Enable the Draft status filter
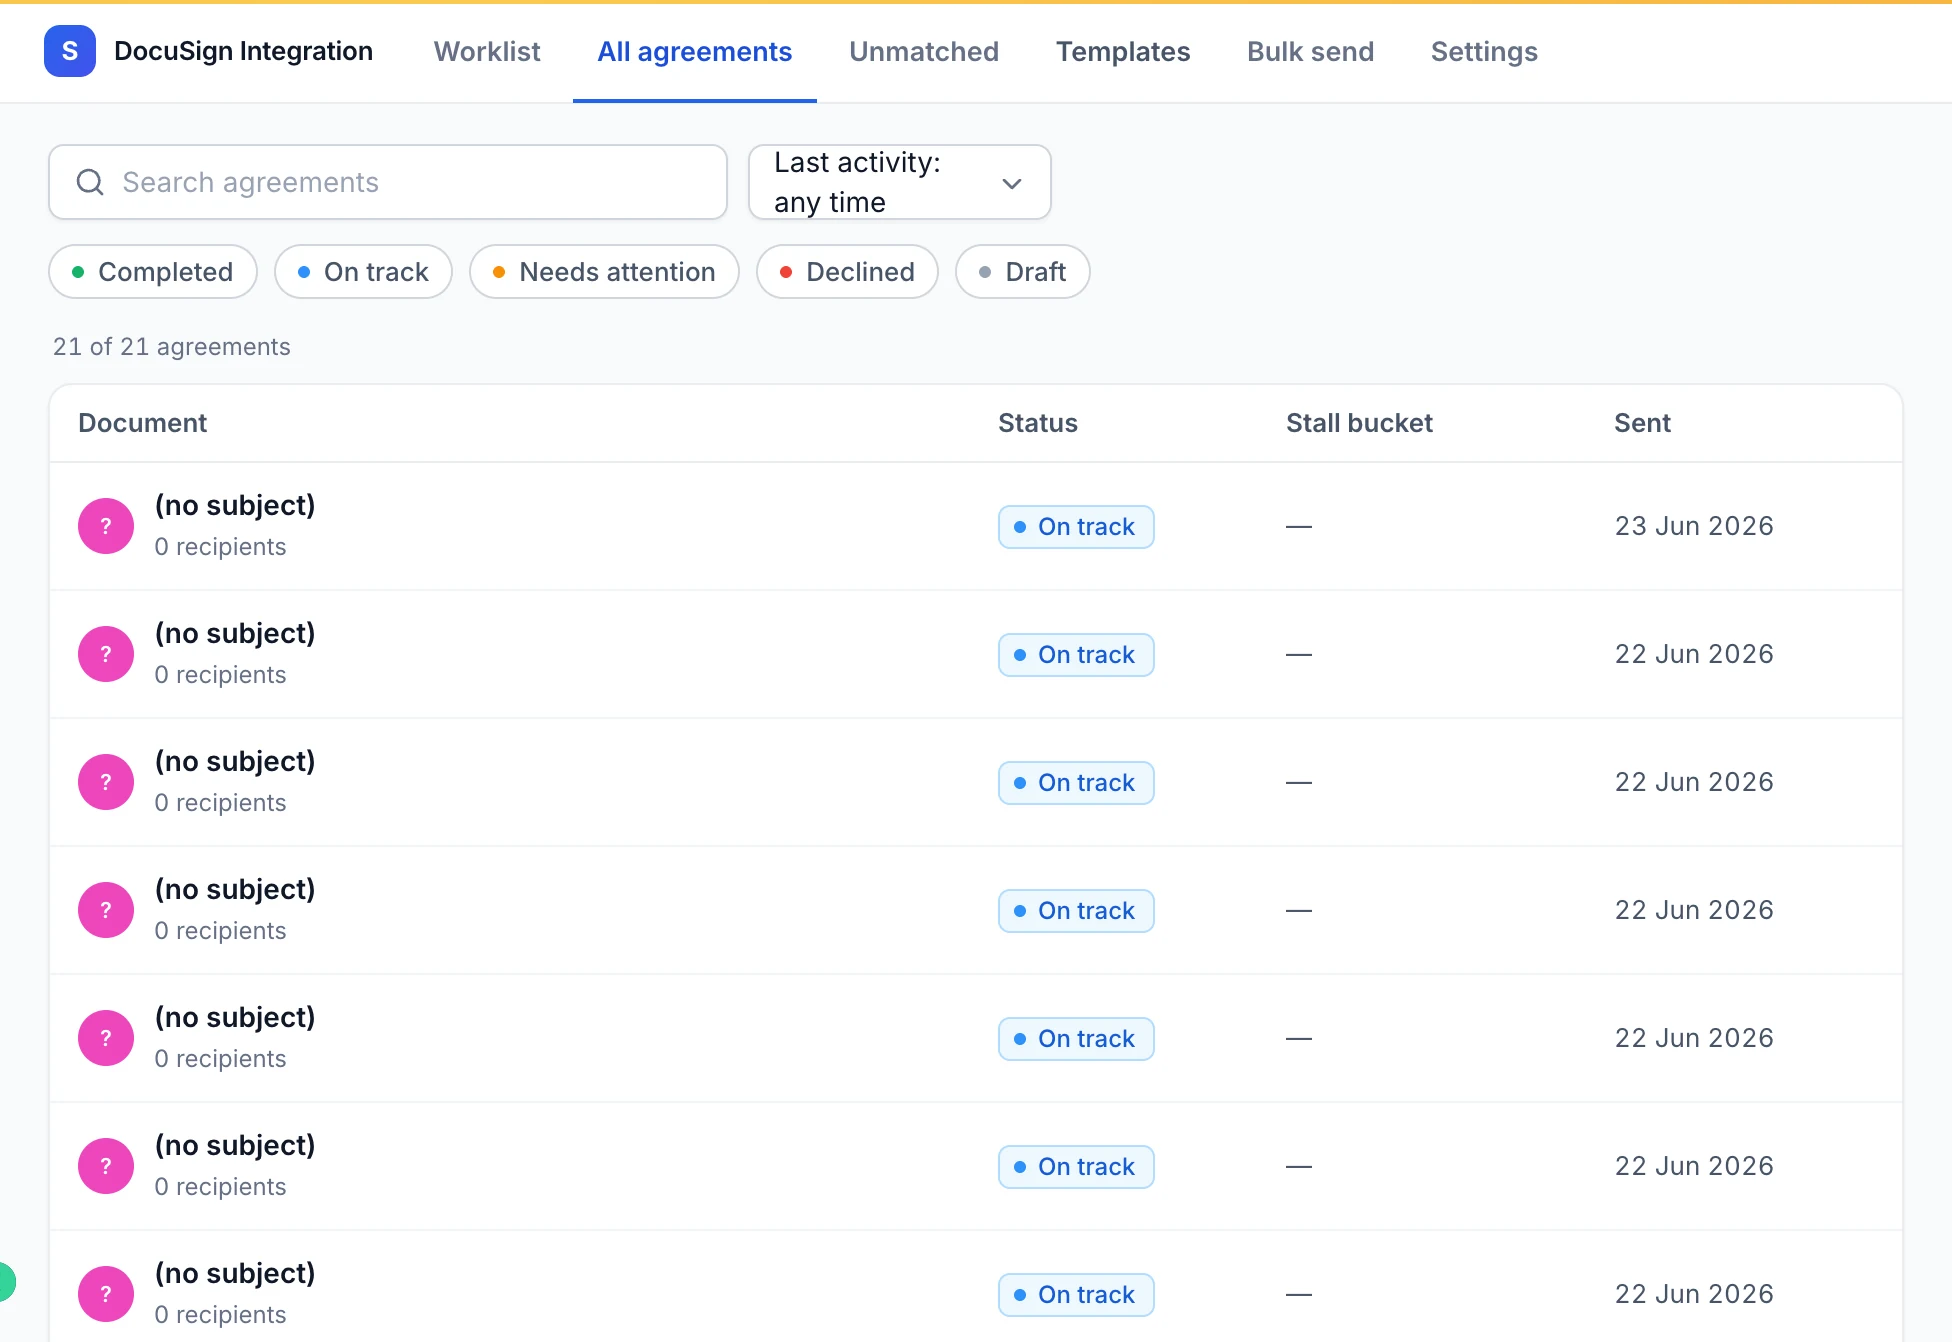Viewport: 1952px width, 1342px height. pyautogui.click(x=1022, y=272)
